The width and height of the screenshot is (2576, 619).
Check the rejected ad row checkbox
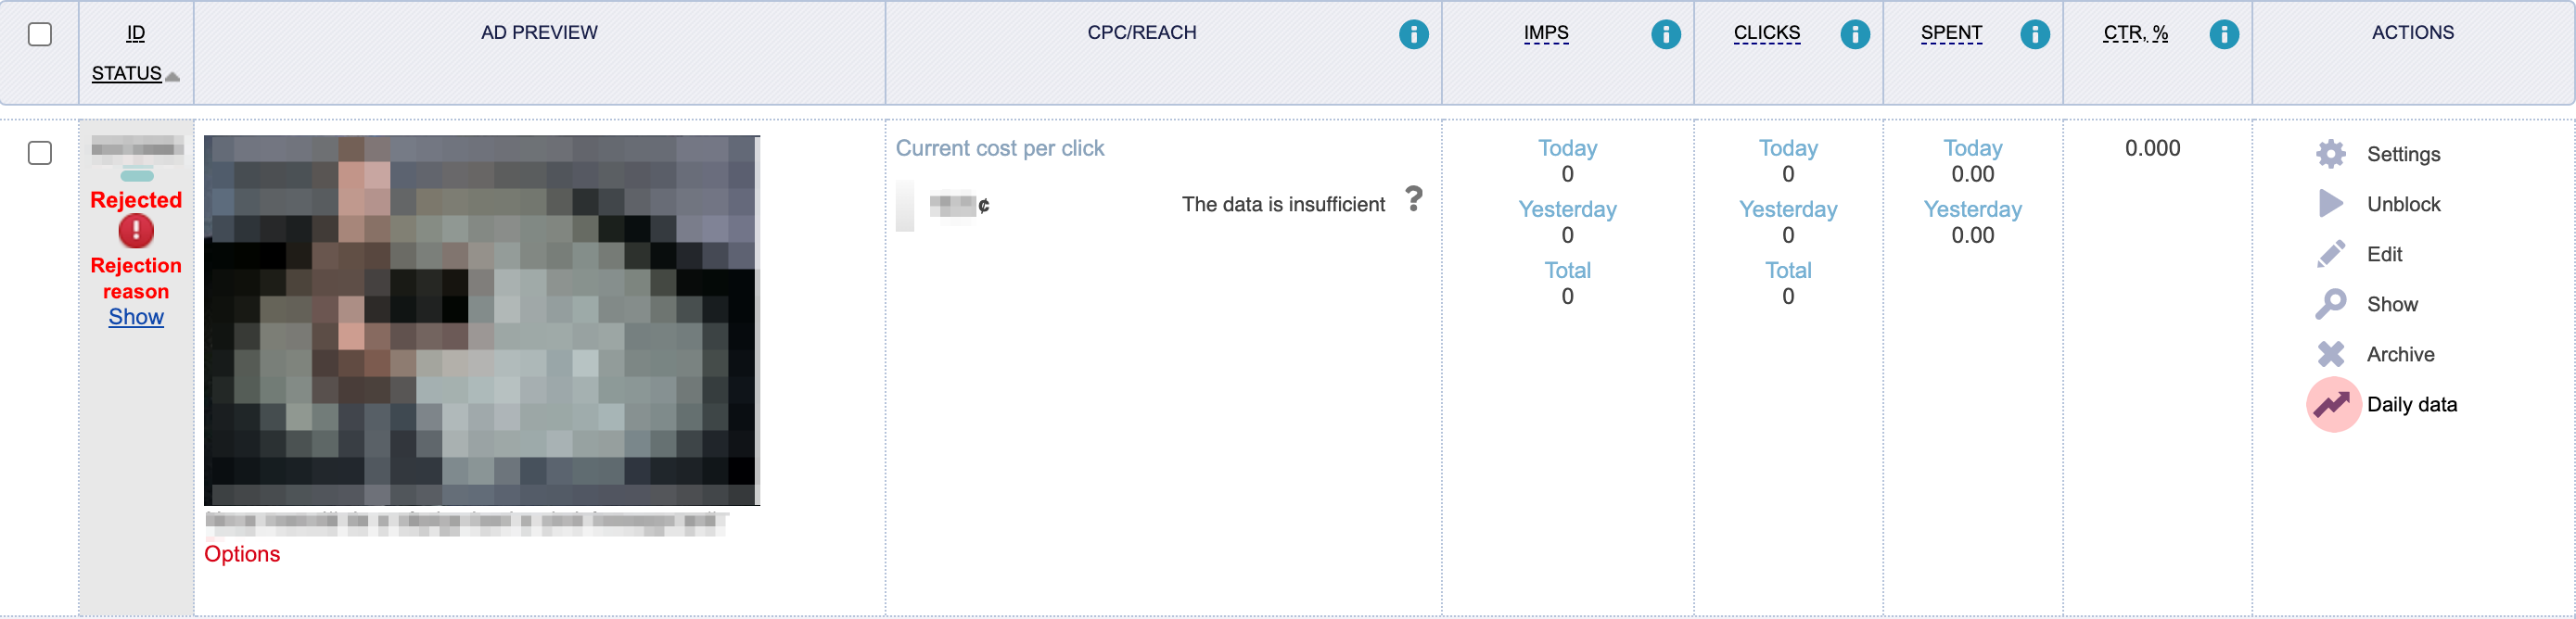(x=40, y=153)
